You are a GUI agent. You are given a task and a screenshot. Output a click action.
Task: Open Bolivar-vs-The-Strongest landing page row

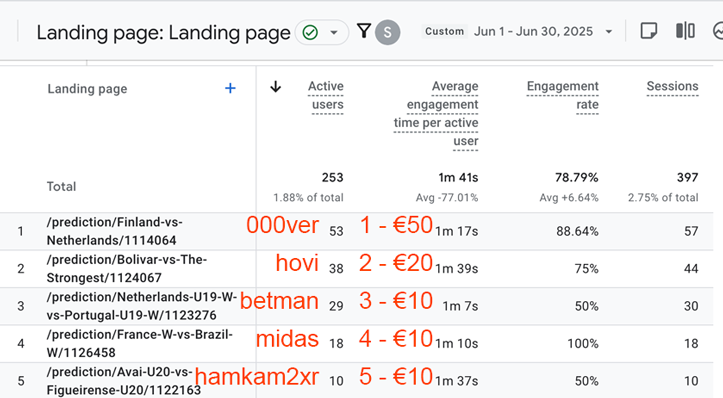[x=127, y=268]
